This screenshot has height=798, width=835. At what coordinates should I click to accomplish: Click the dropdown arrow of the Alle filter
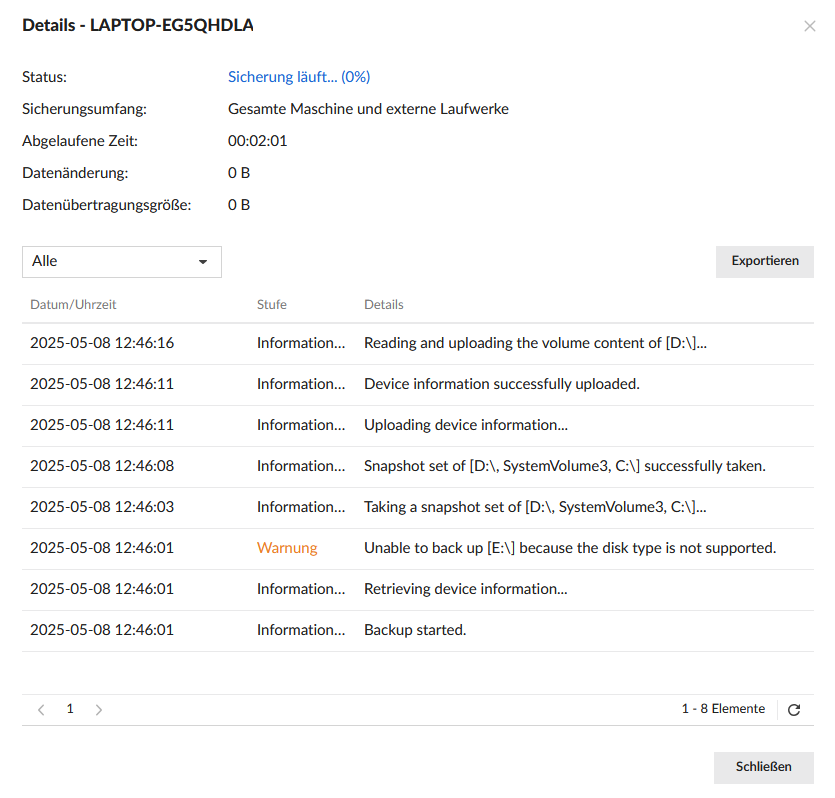tap(203, 262)
